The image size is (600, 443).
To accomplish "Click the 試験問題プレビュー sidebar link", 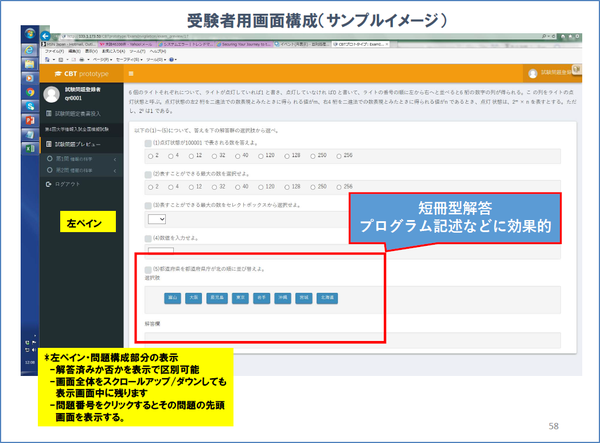I will click(x=81, y=144).
